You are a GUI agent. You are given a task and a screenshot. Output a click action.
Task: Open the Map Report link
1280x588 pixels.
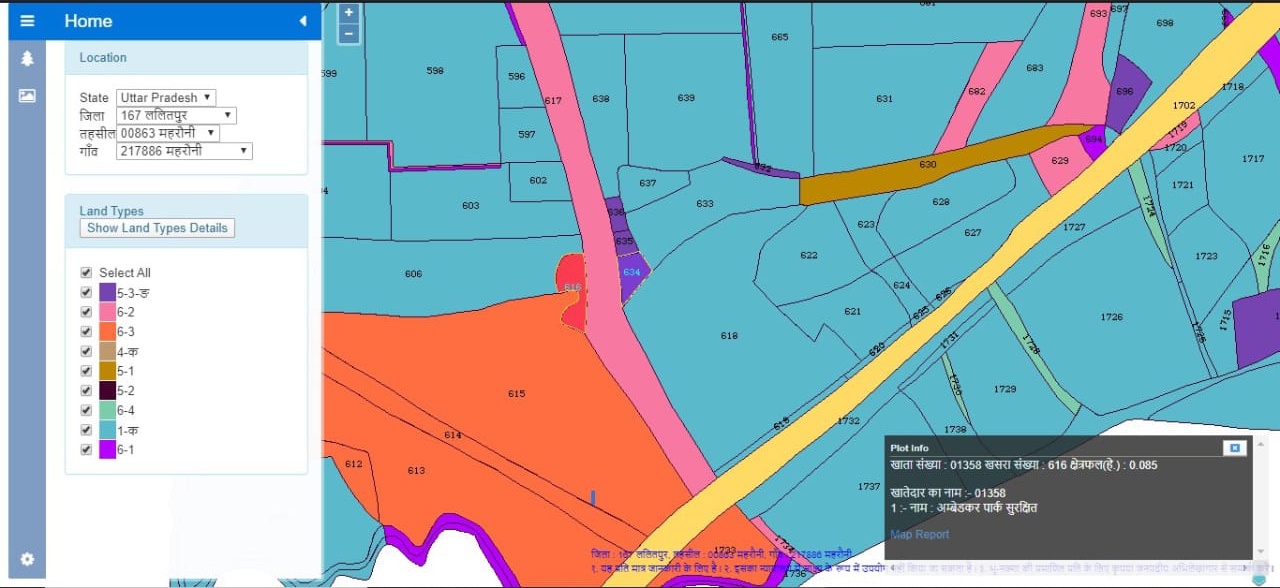pyautogui.click(x=919, y=534)
